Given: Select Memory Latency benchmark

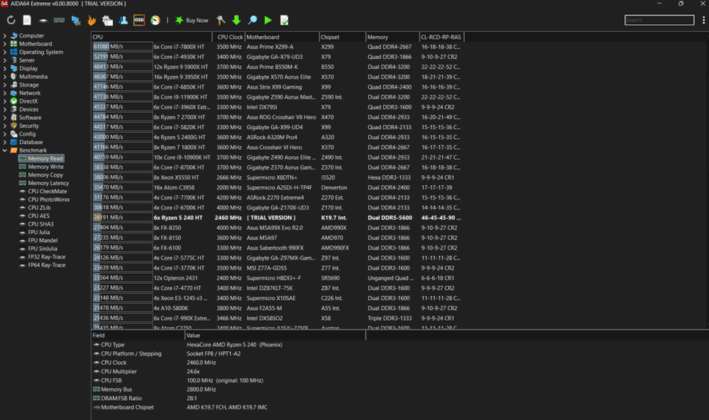Looking at the screenshot, I should 48,183.
